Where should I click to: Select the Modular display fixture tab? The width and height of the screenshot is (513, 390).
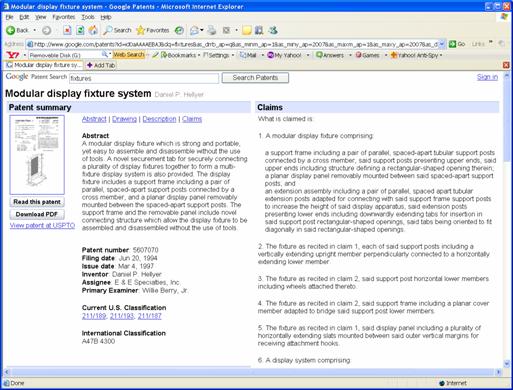coord(44,65)
